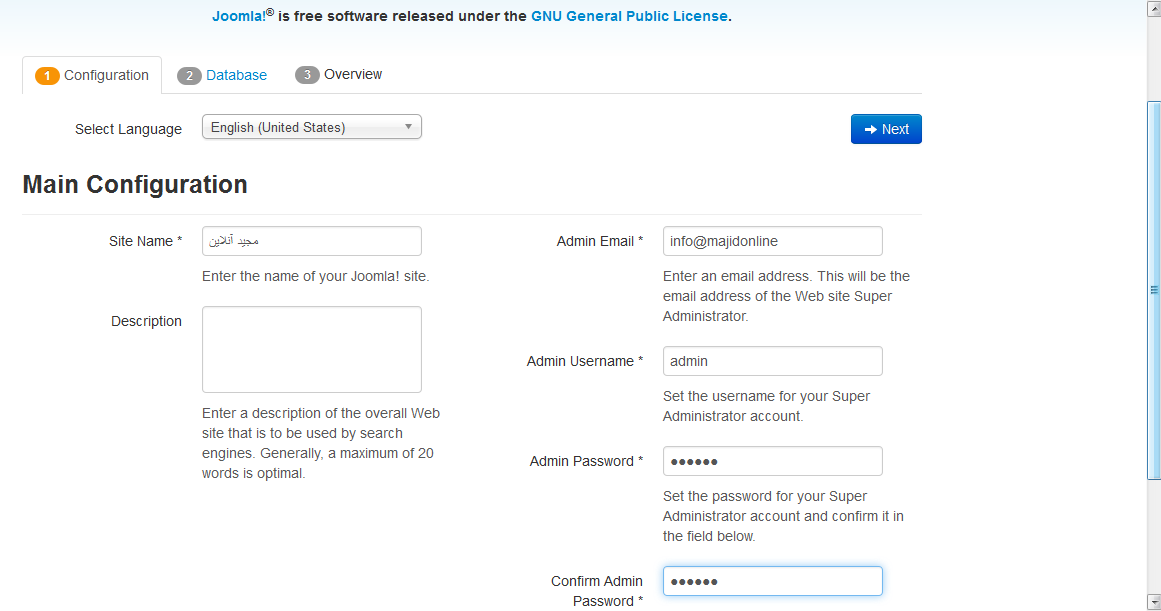This screenshot has width=1161, height=611.
Task: Open the Select Language dropdown
Action: coord(312,127)
